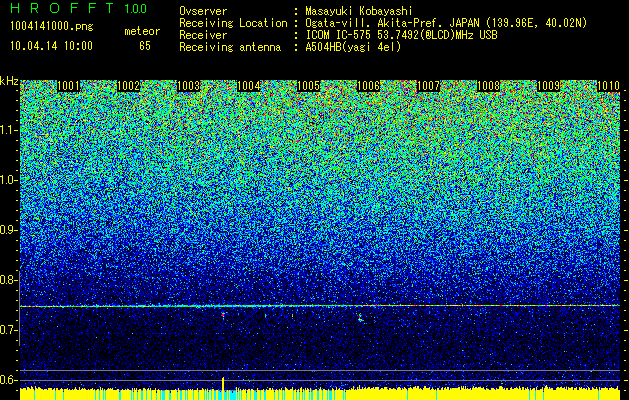Click the 0.9 frequency axis label

click(9, 230)
